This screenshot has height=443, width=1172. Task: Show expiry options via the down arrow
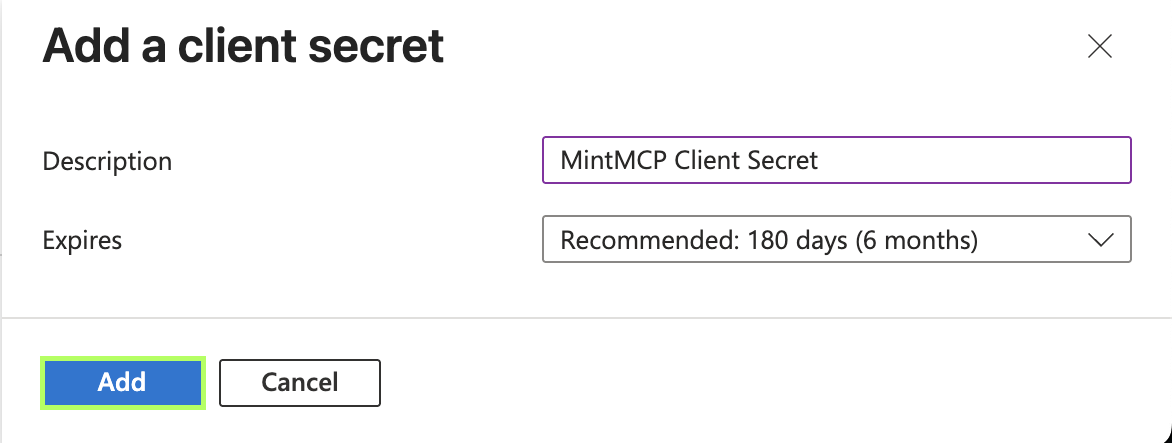click(x=1100, y=240)
